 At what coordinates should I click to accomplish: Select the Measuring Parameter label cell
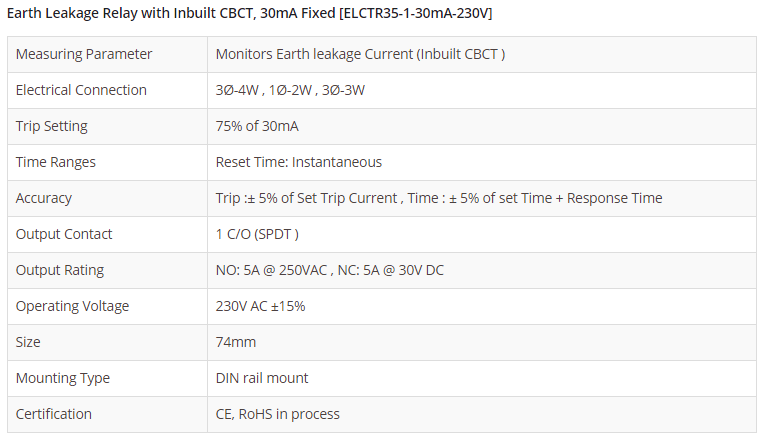click(x=84, y=54)
